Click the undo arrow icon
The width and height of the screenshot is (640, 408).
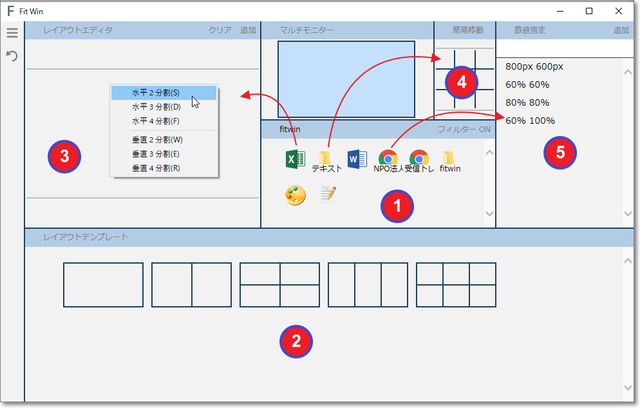(12, 57)
